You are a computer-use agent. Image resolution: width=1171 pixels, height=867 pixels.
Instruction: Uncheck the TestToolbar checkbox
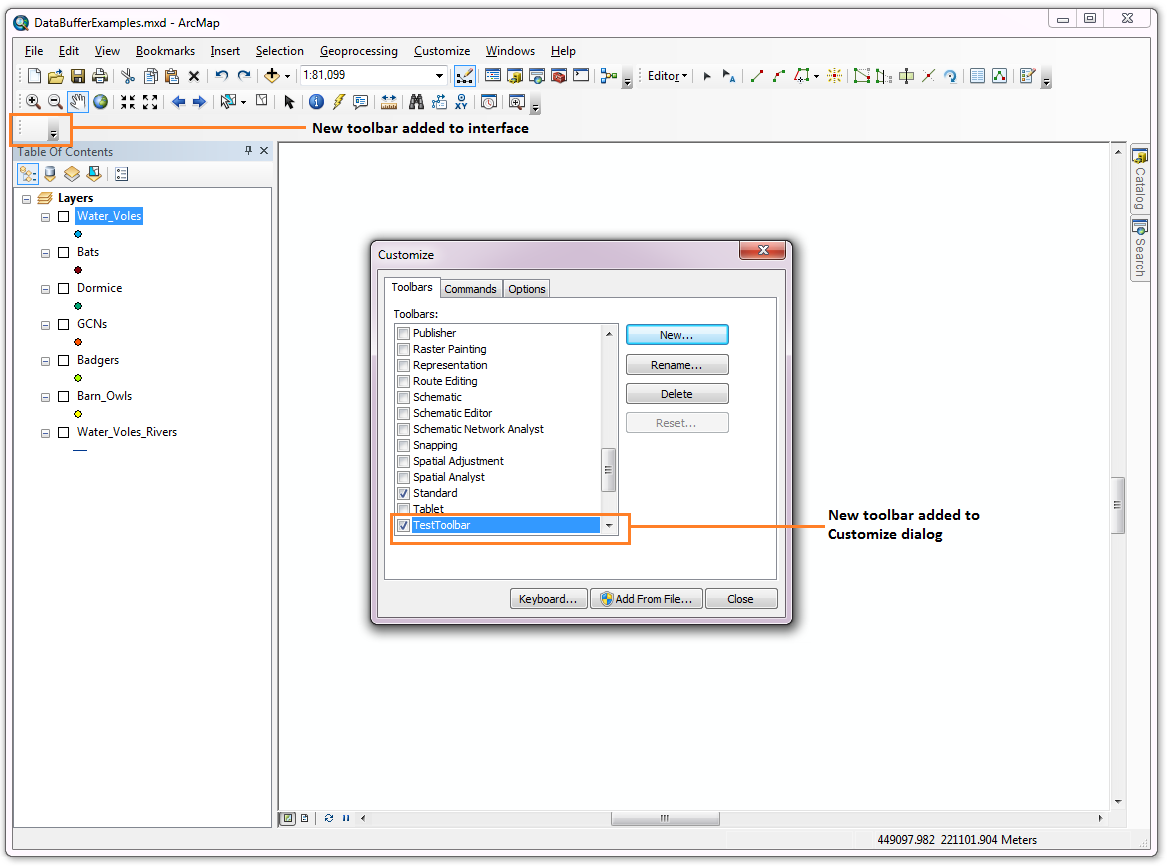pos(403,525)
